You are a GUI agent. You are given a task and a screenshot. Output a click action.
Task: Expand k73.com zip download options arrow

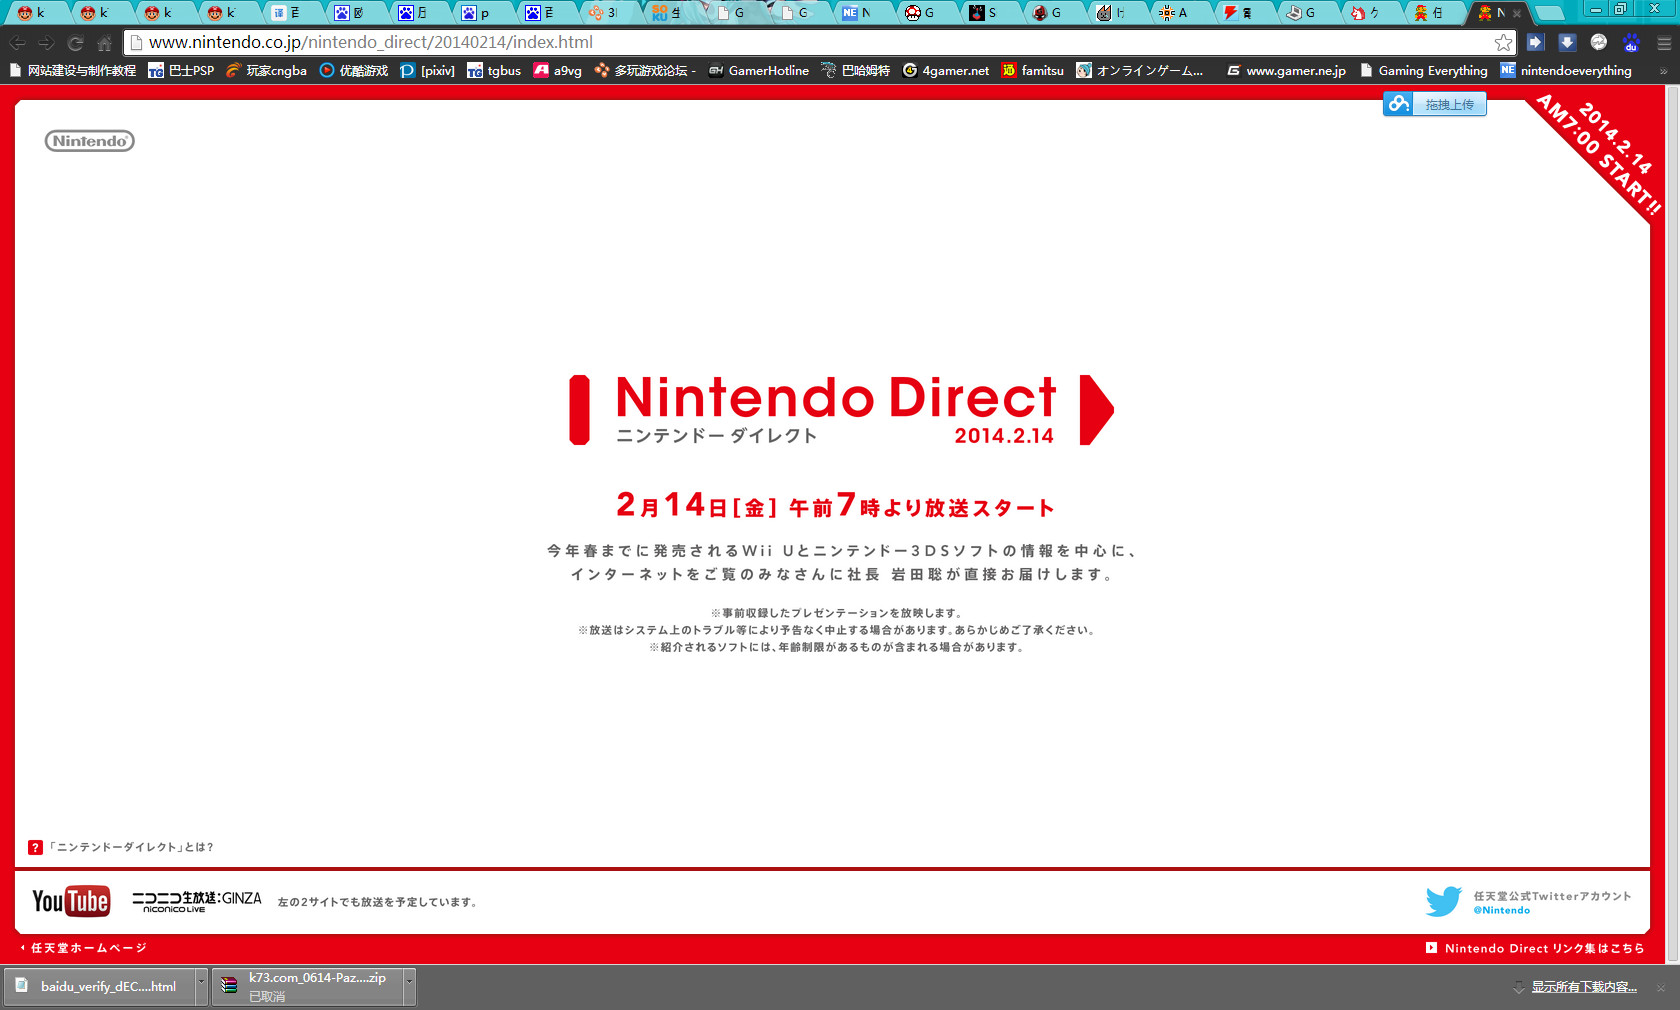click(x=409, y=986)
